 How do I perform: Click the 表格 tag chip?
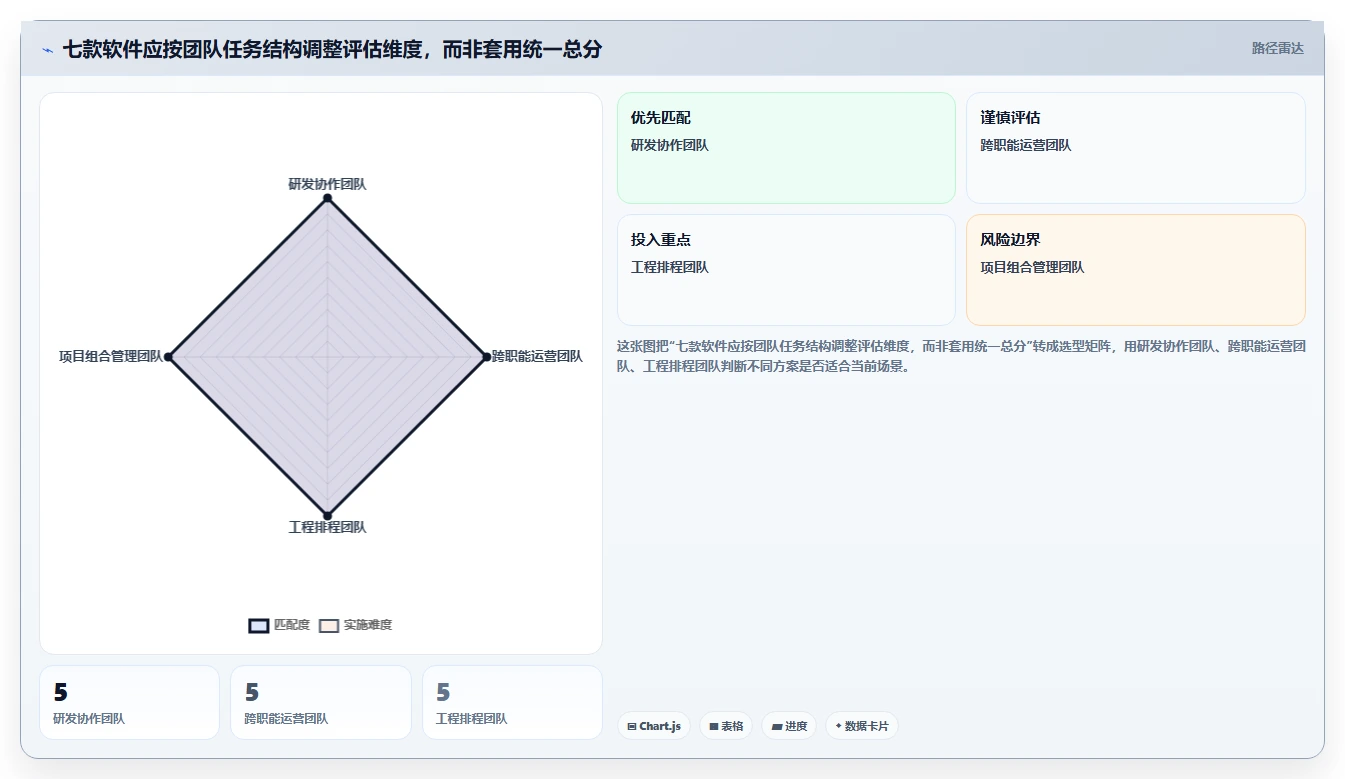pos(726,726)
